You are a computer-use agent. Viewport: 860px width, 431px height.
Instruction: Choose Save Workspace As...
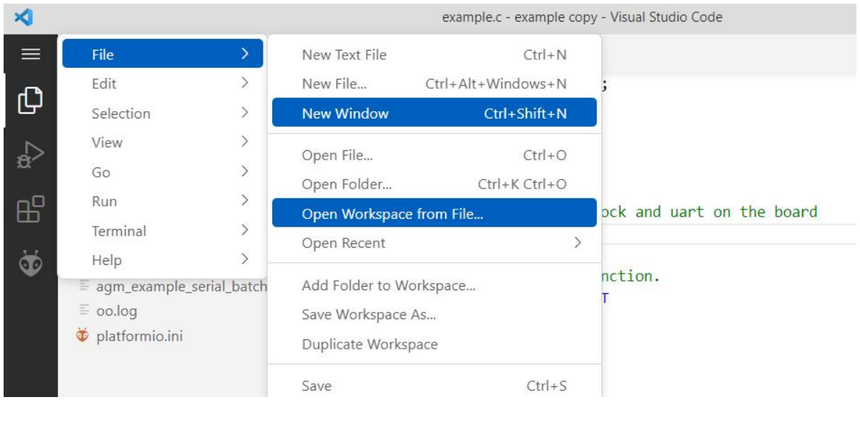click(x=434, y=314)
